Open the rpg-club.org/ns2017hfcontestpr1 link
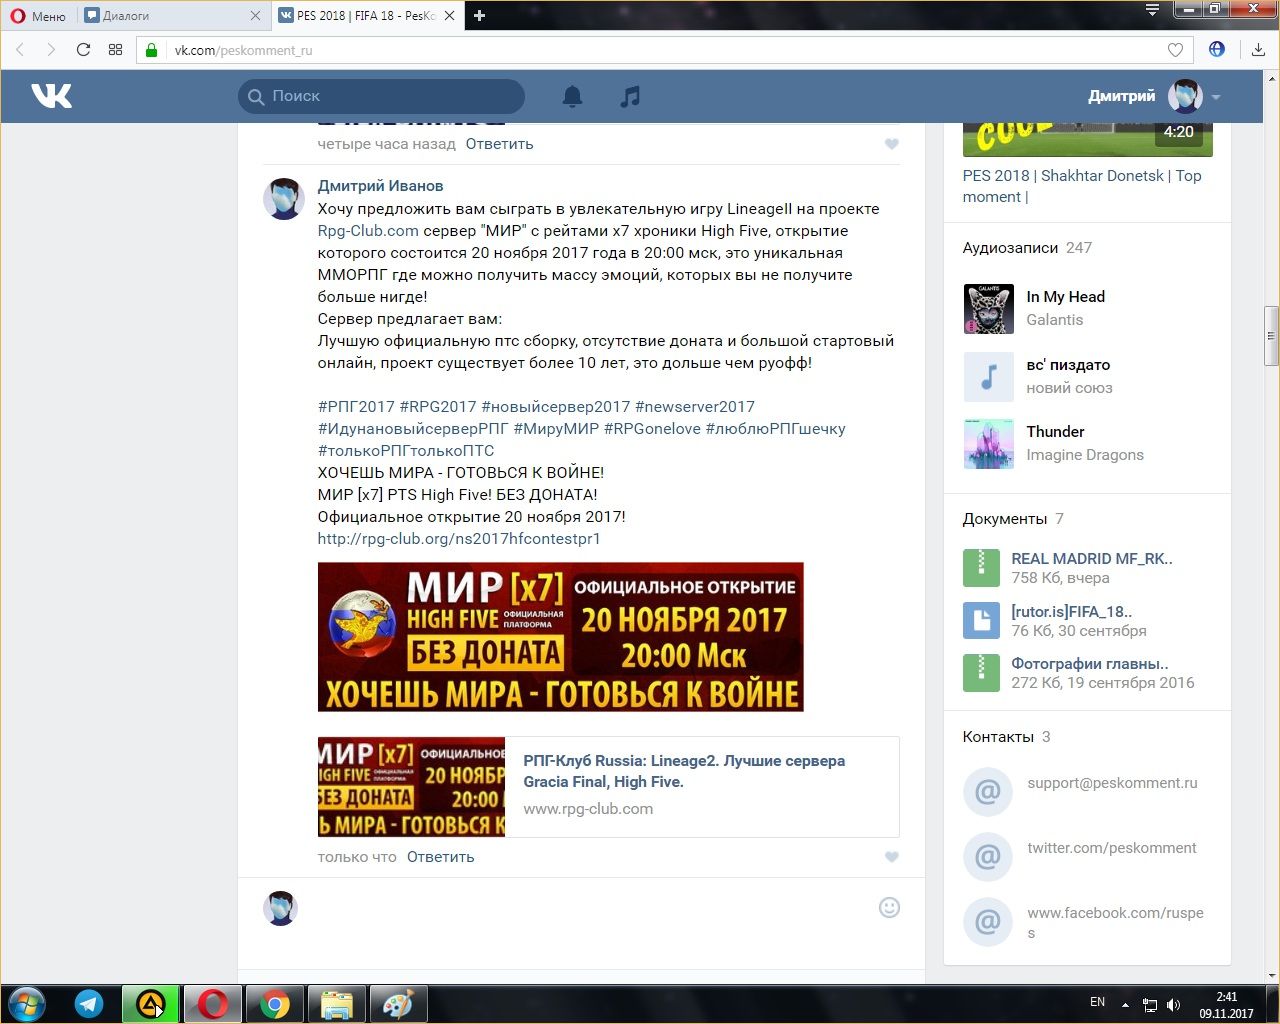The image size is (1280, 1024). pyautogui.click(x=459, y=538)
